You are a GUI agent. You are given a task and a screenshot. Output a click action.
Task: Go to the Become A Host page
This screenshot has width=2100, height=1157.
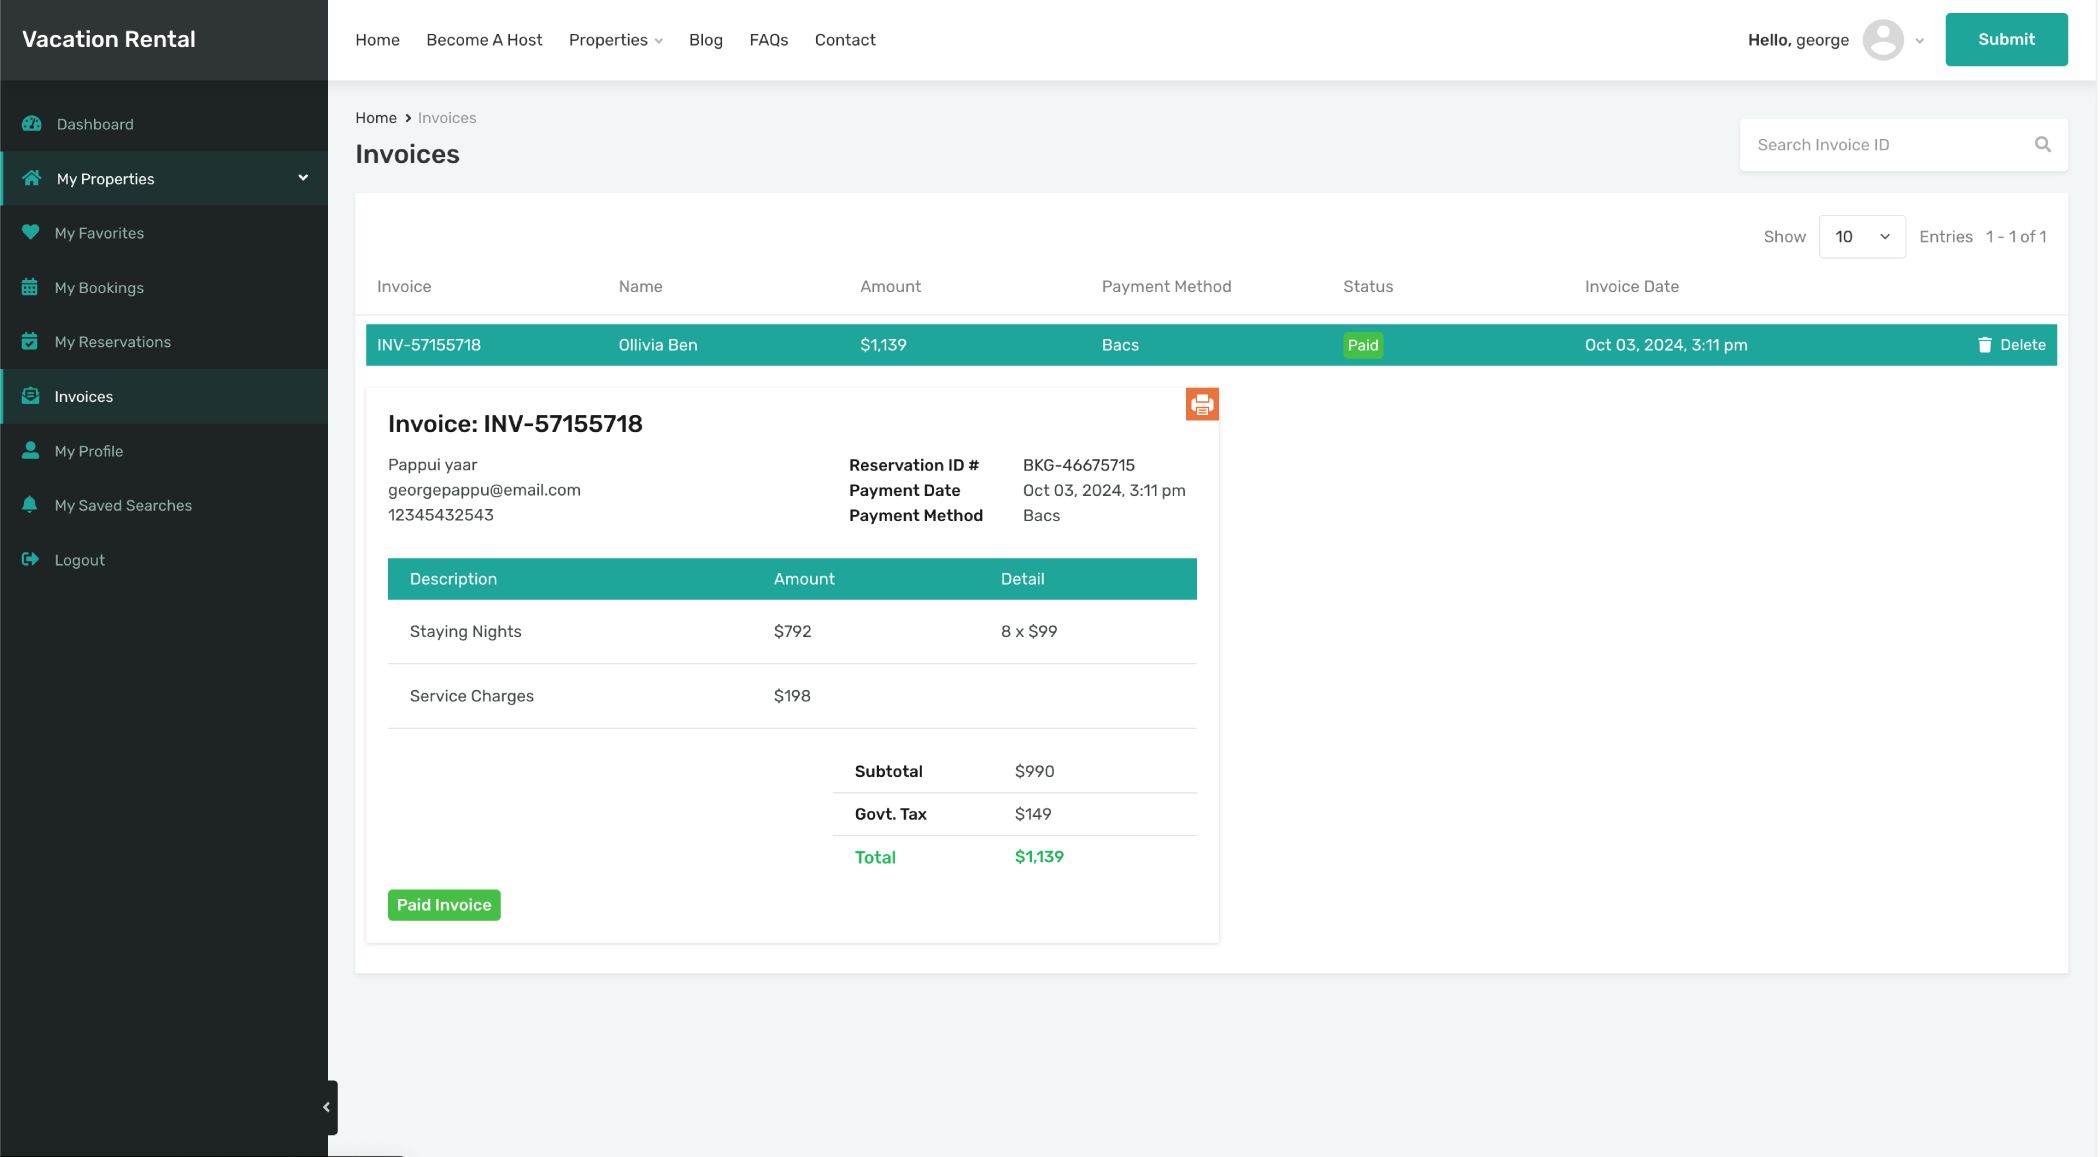[484, 40]
